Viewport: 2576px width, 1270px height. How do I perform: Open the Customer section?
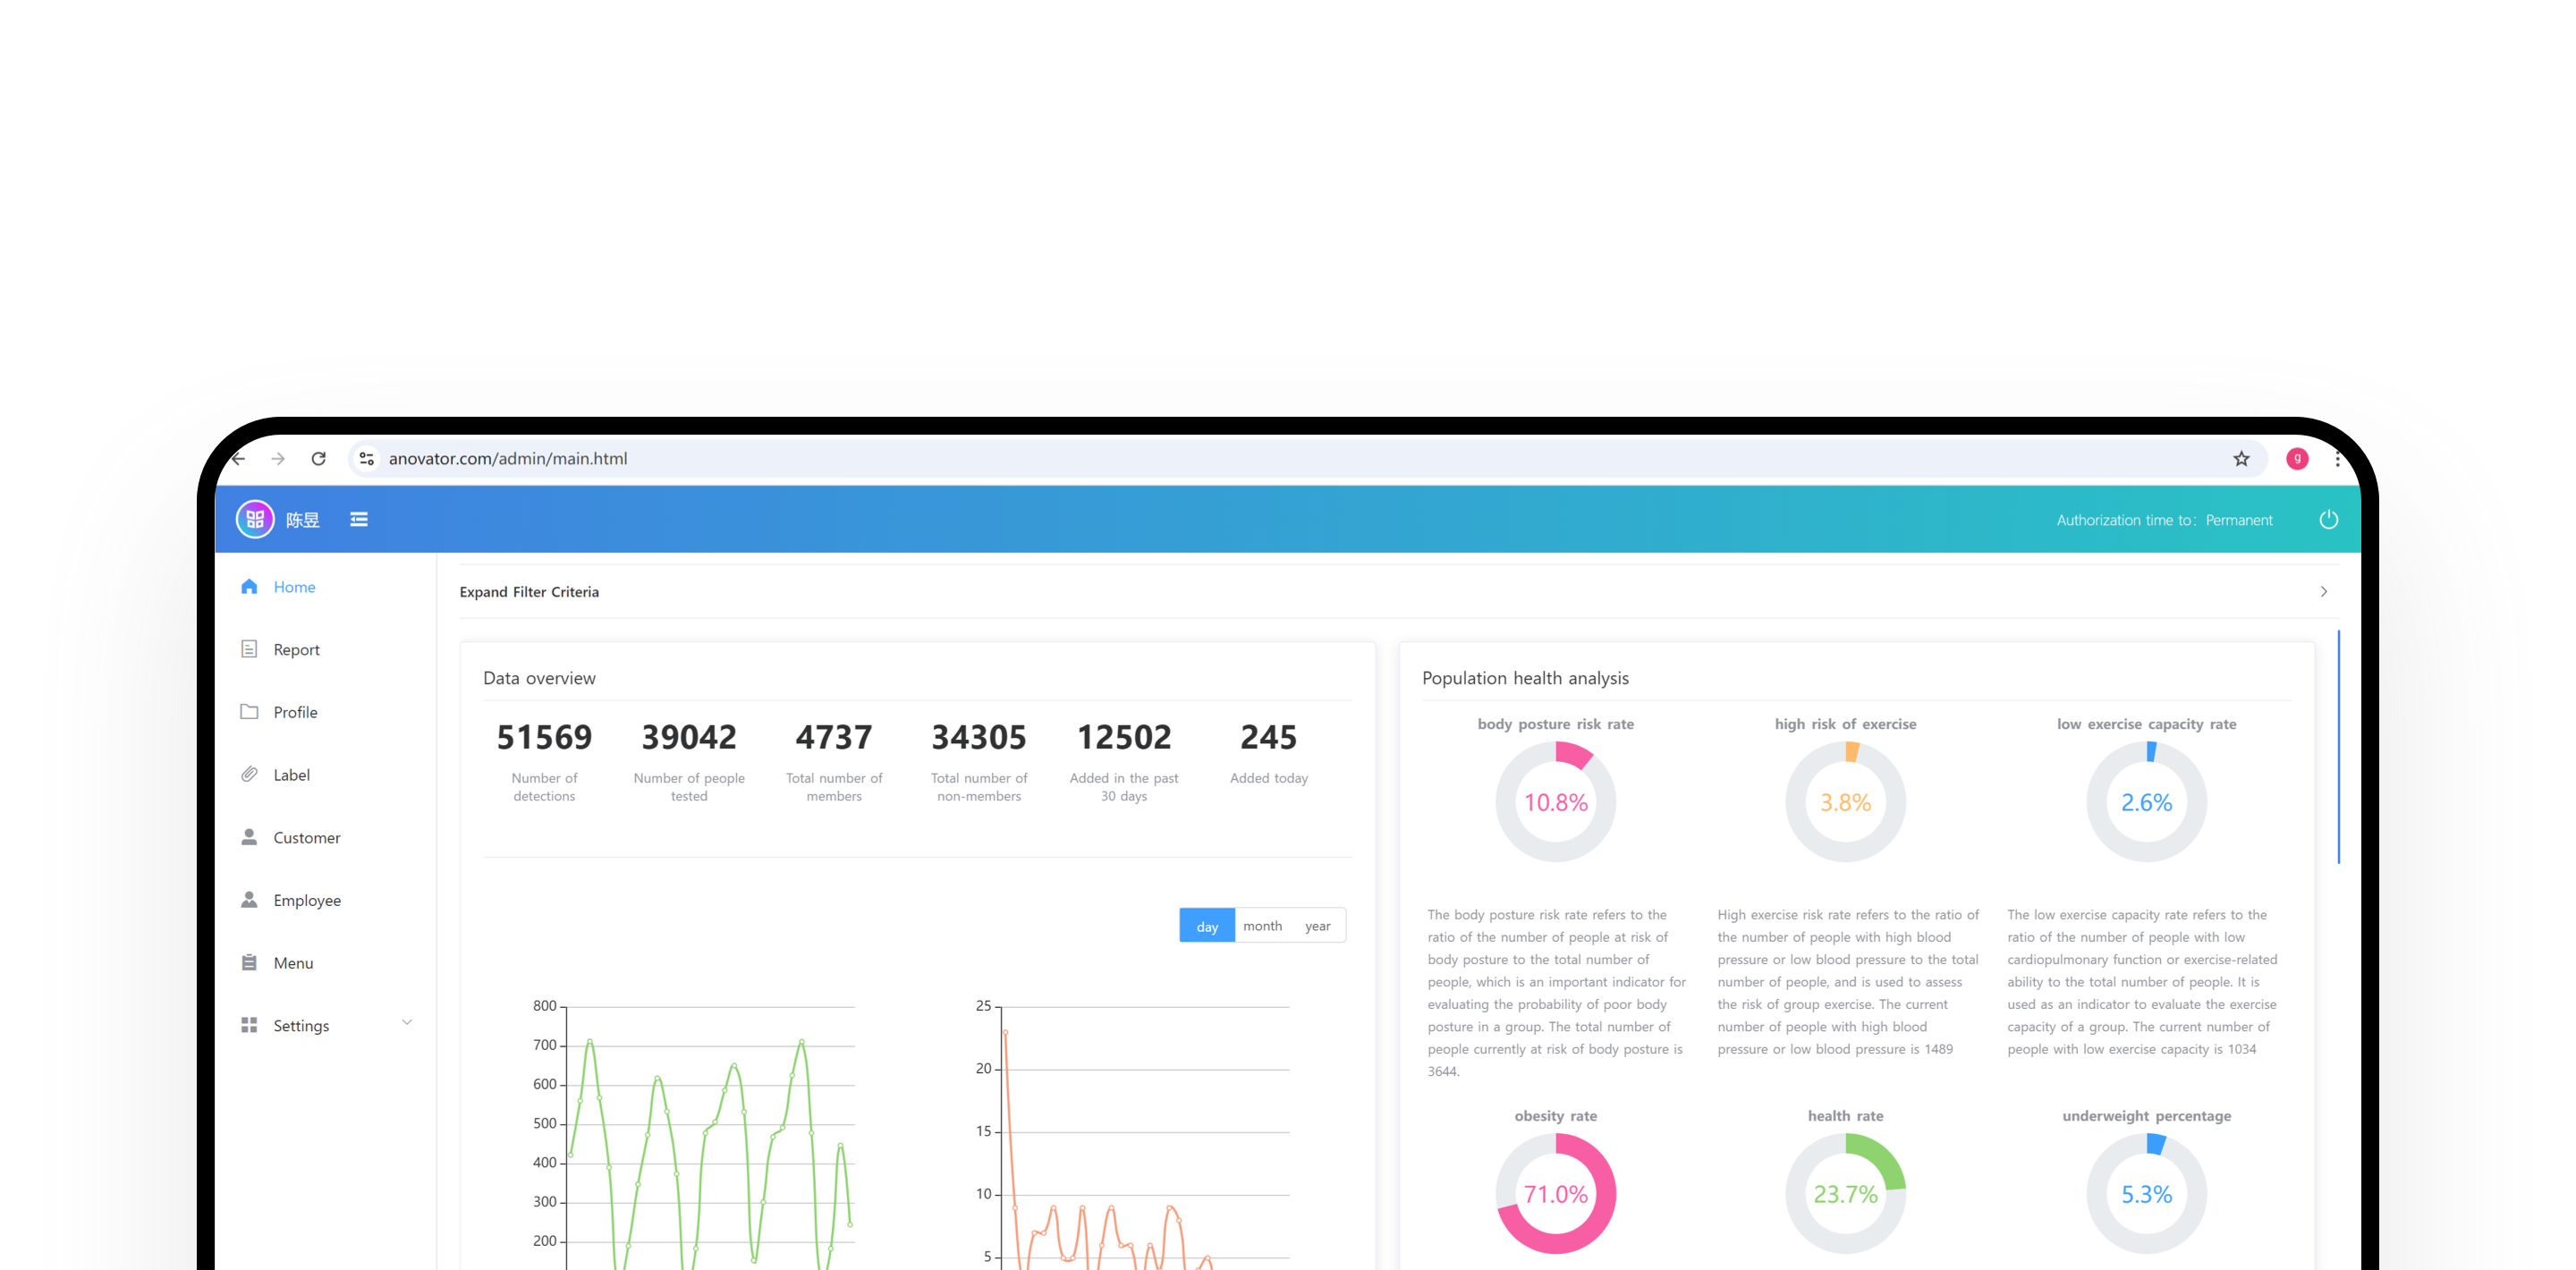326,837
